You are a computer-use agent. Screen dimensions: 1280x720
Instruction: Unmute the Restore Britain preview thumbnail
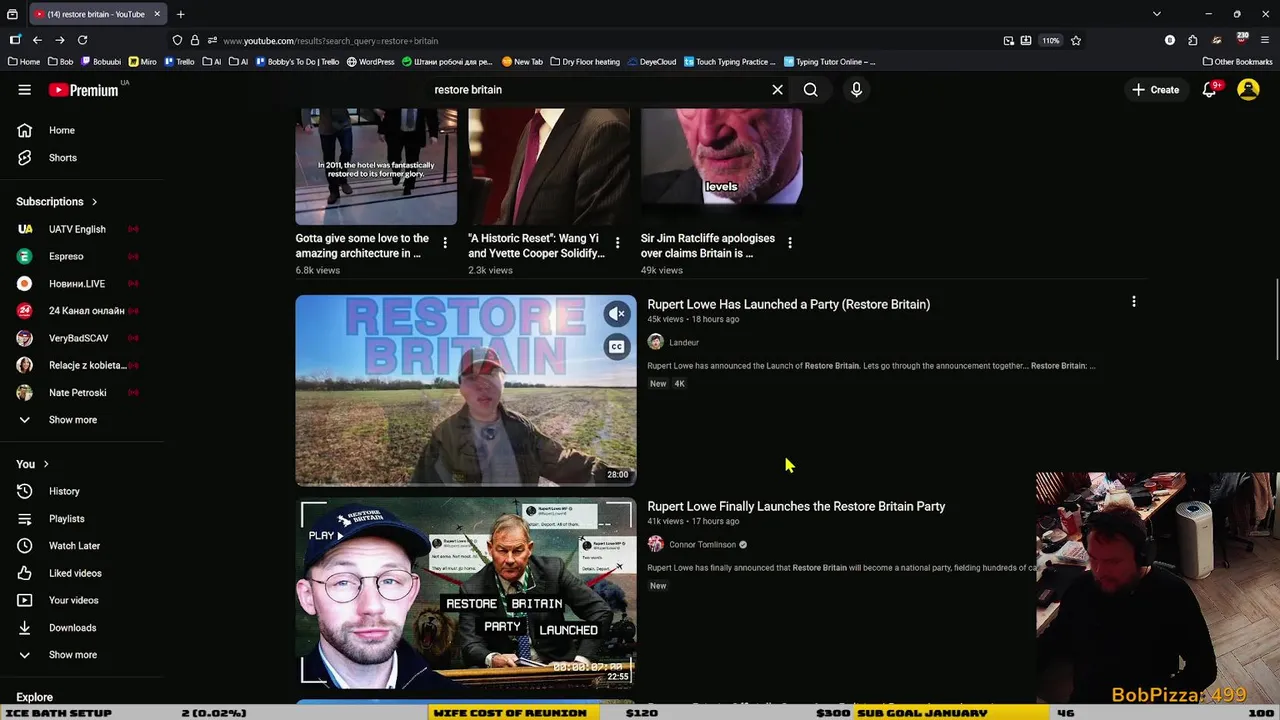pos(617,314)
